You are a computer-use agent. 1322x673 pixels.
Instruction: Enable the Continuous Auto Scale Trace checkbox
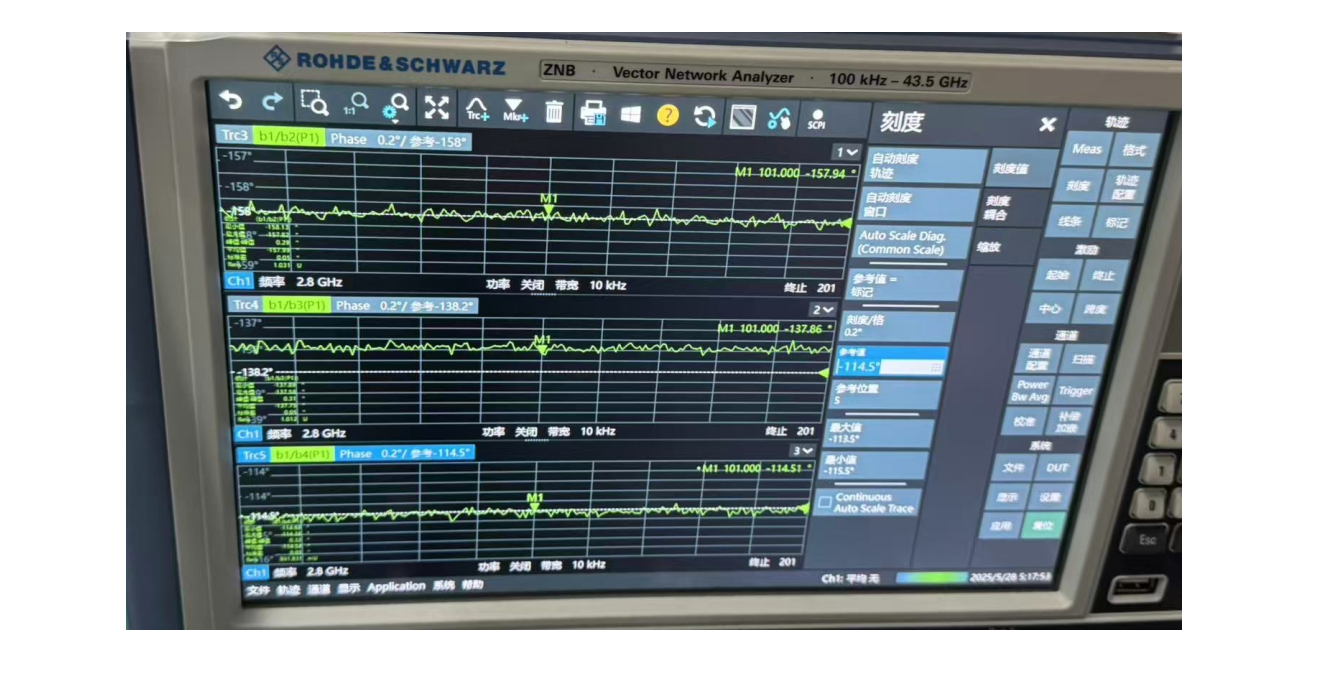pos(825,502)
